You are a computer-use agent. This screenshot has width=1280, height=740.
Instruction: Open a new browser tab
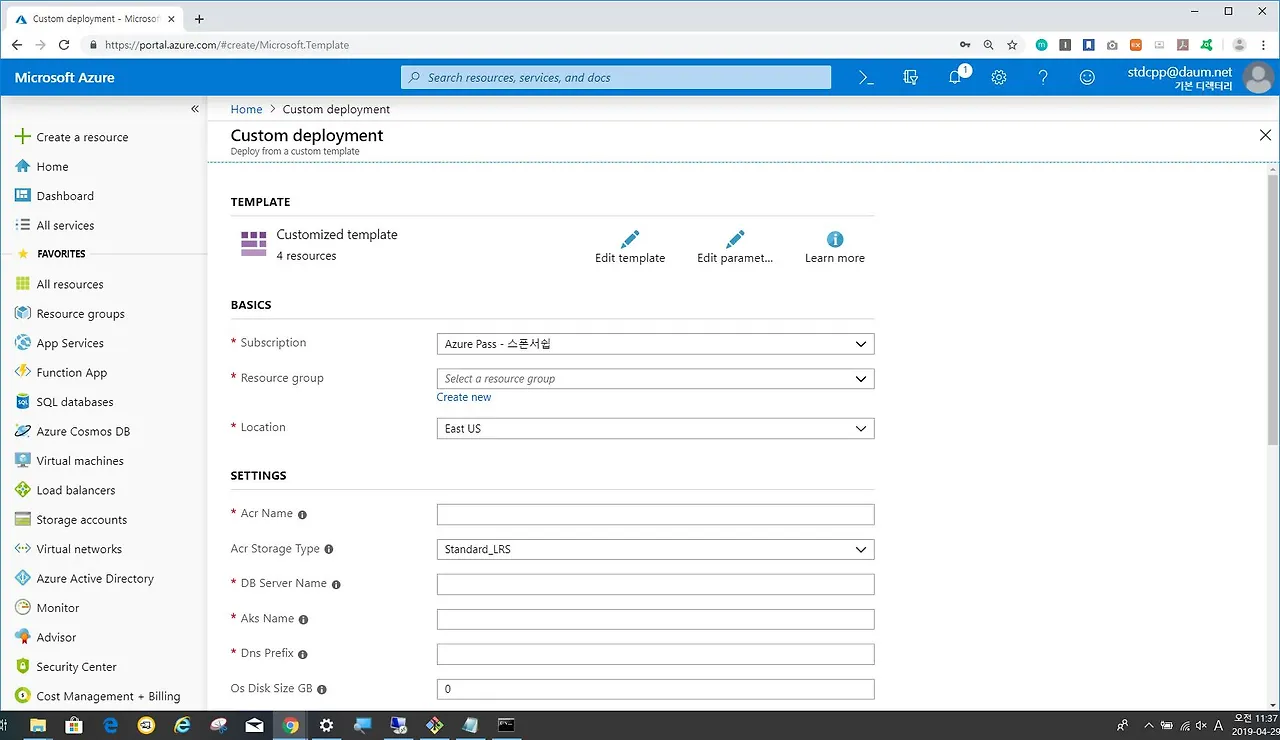[x=199, y=19]
